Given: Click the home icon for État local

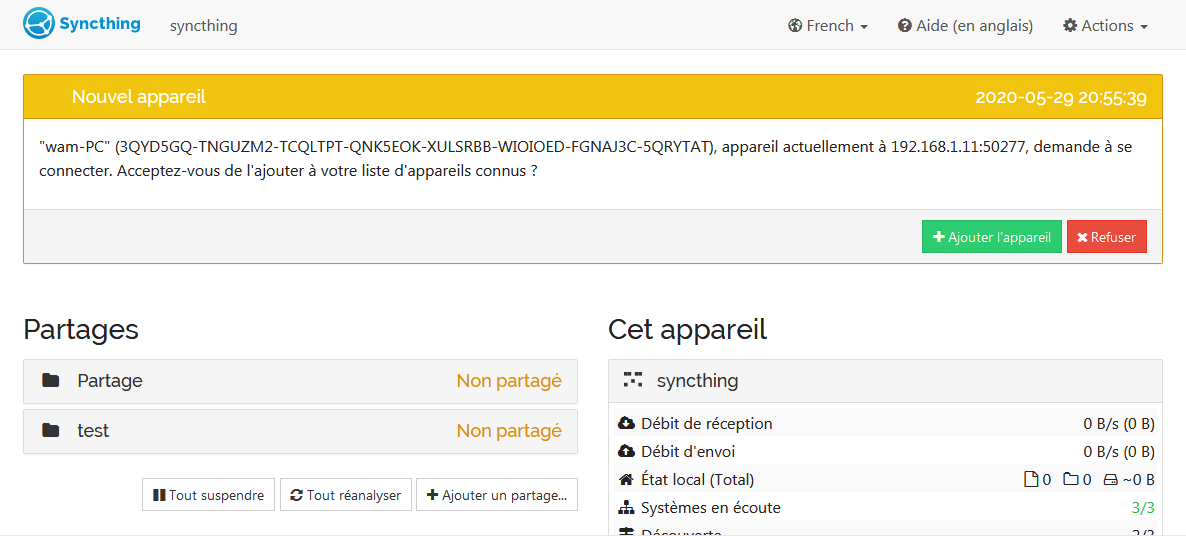Looking at the screenshot, I should [627, 480].
